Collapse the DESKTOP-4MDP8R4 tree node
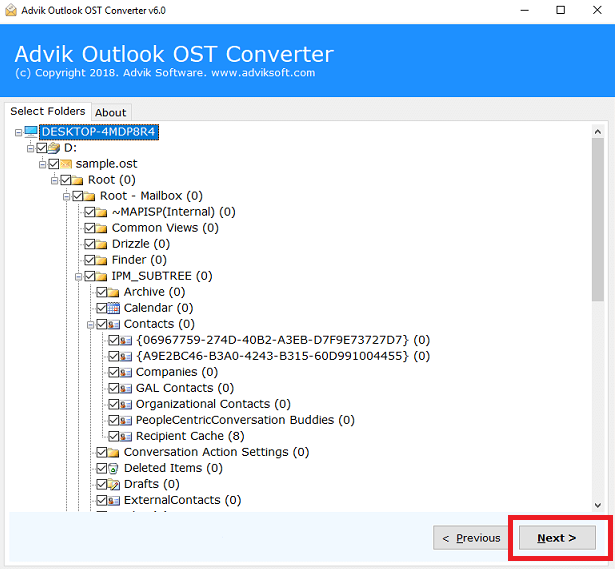The image size is (615, 569). click(18, 133)
